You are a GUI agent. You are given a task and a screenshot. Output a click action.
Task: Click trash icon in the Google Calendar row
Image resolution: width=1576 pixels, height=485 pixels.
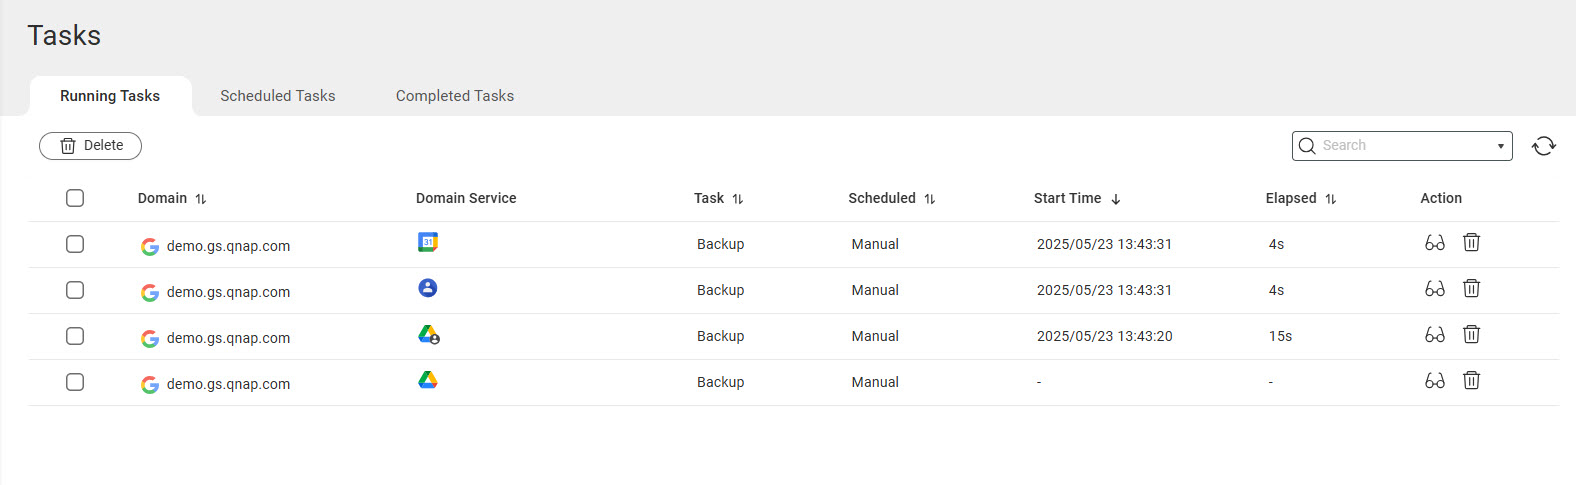pyautogui.click(x=1471, y=243)
